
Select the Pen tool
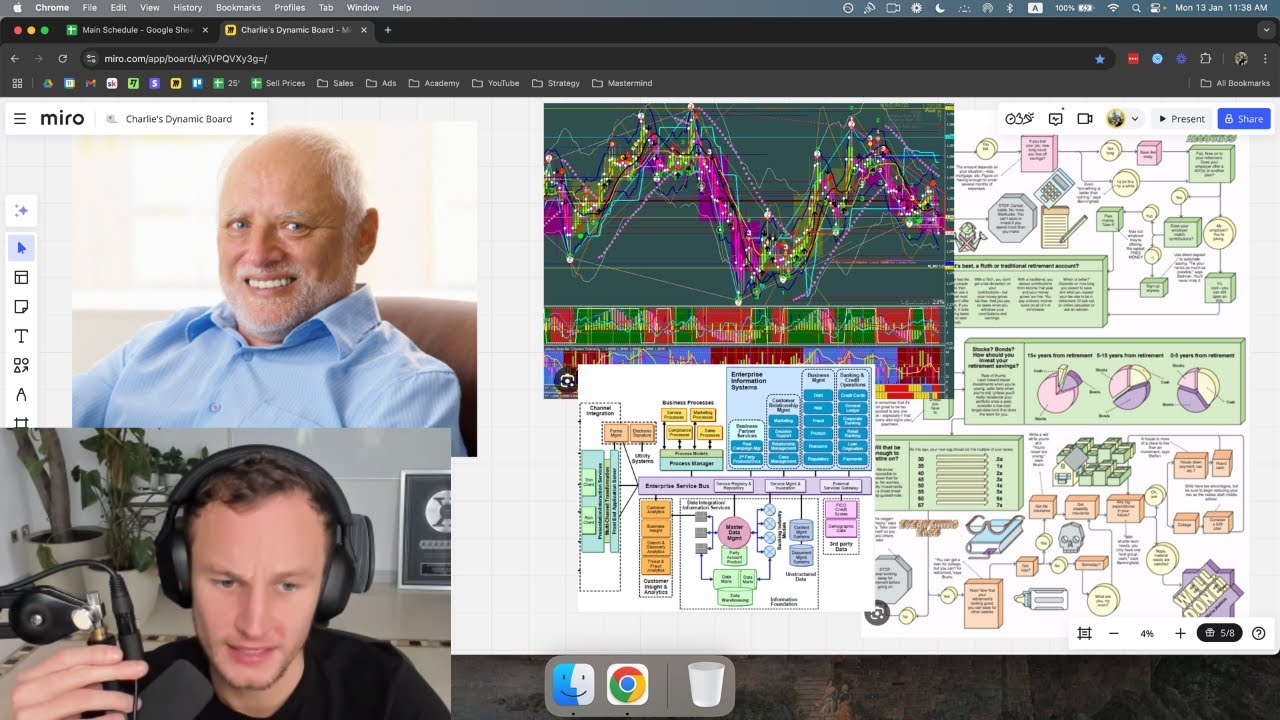pyautogui.click(x=21, y=394)
